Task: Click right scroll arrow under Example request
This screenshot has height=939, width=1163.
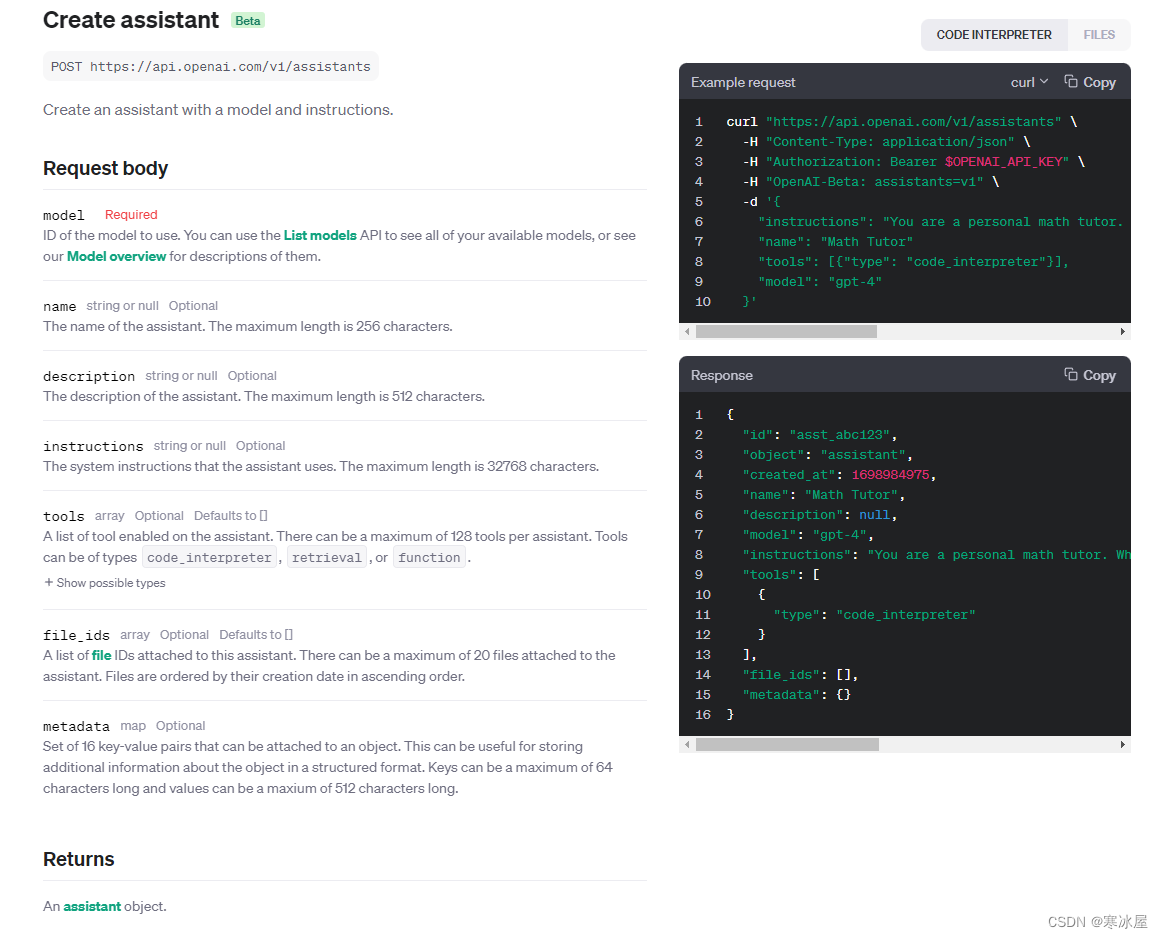Action: pos(1121,330)
